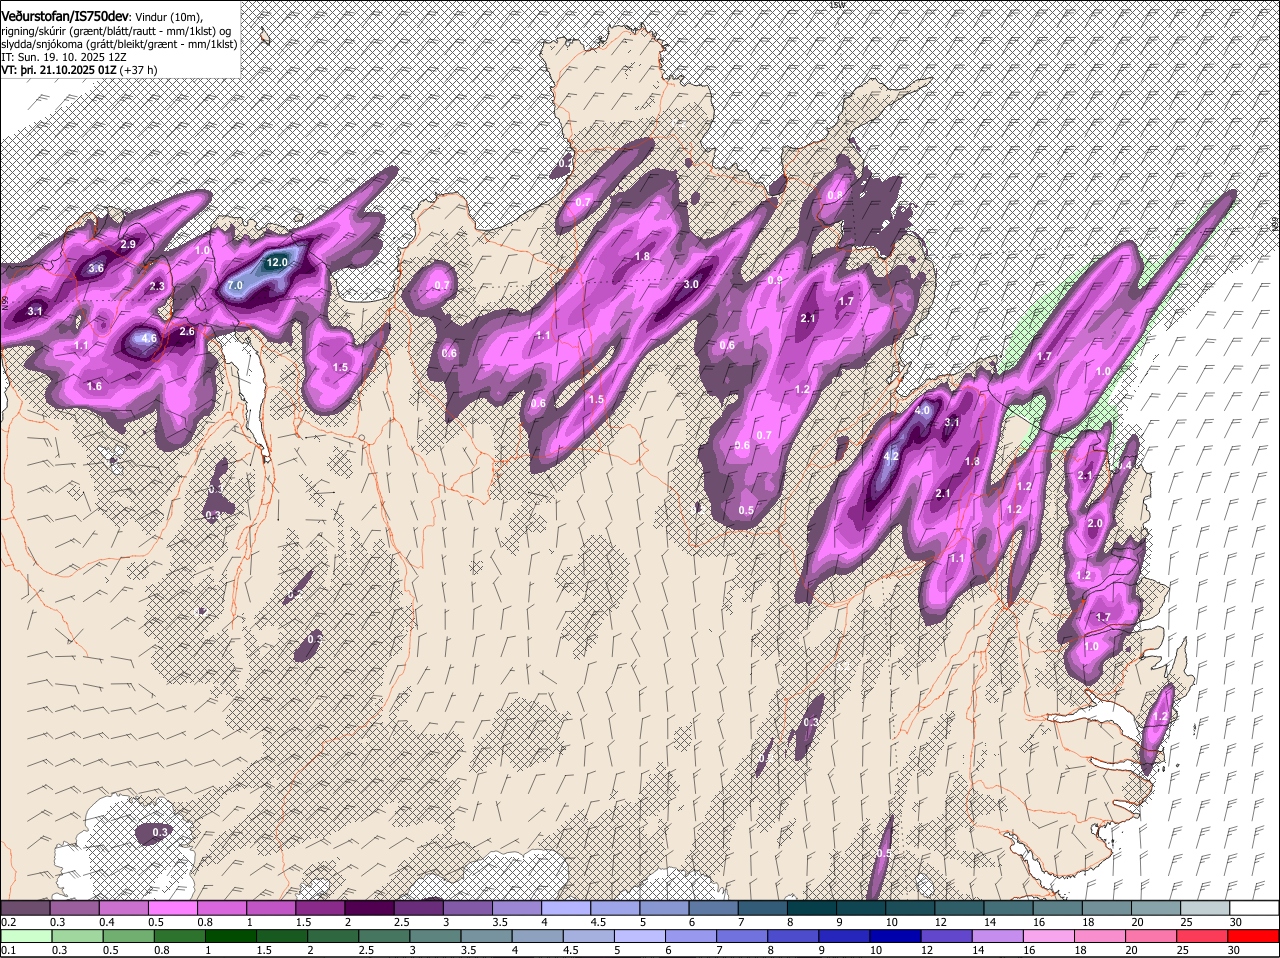The image size is (1280, 958).
Task: Click the 2.6 precipitation value label
Action: (x=187, y=331)
